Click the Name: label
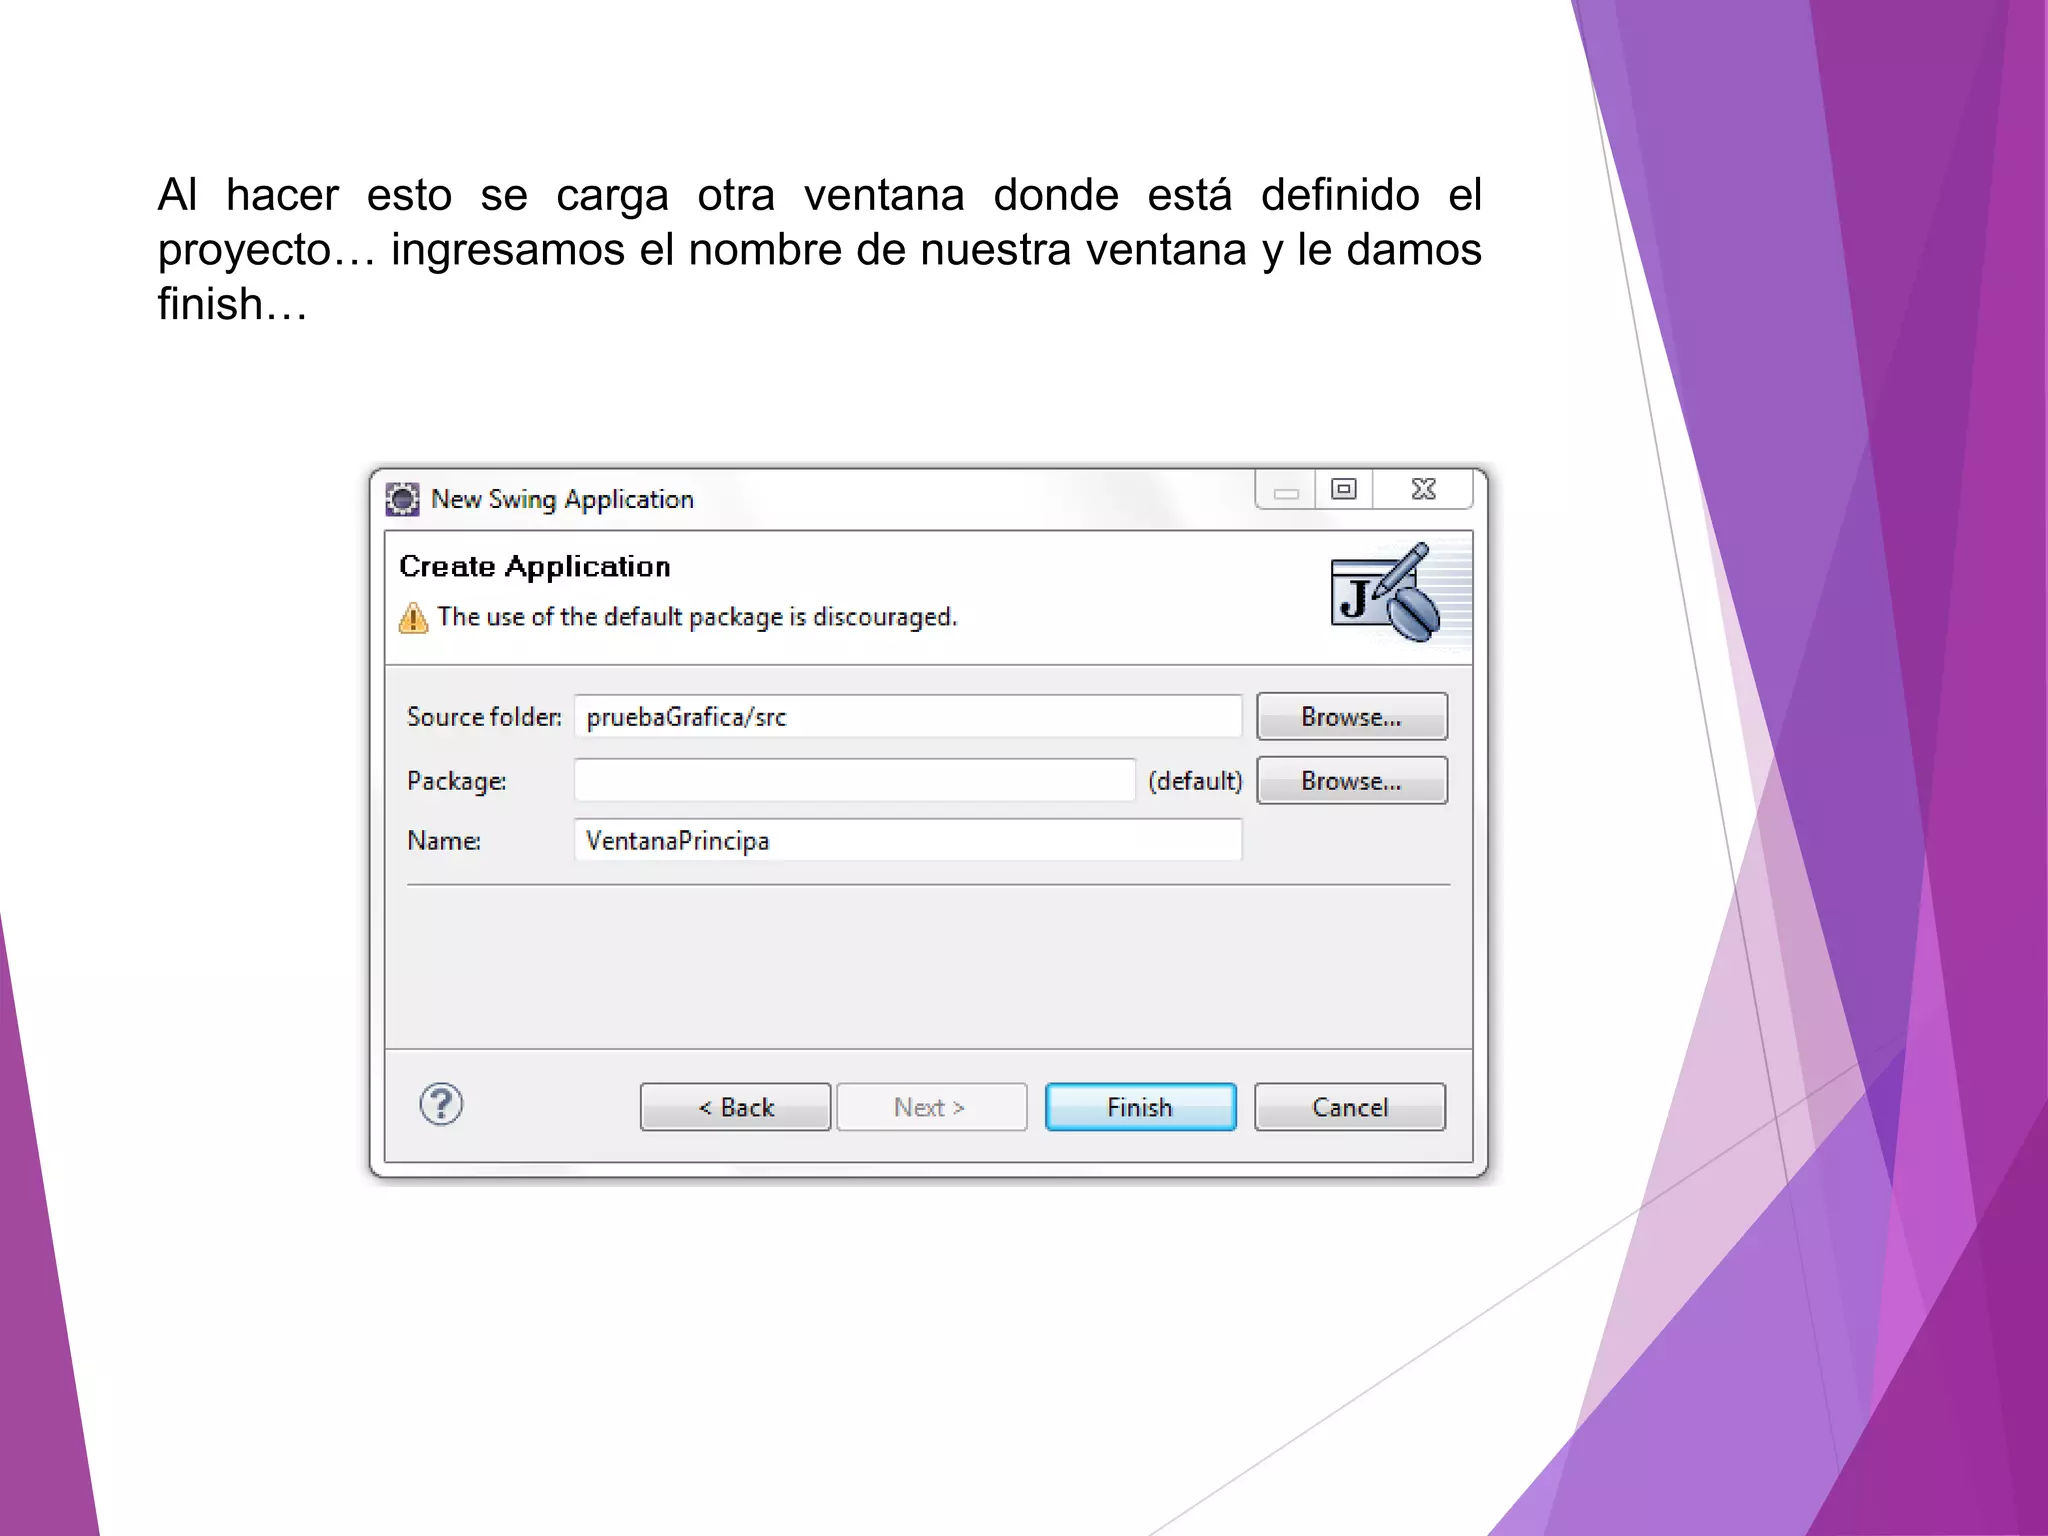The image size is (2048, 1536). (444, 841)
